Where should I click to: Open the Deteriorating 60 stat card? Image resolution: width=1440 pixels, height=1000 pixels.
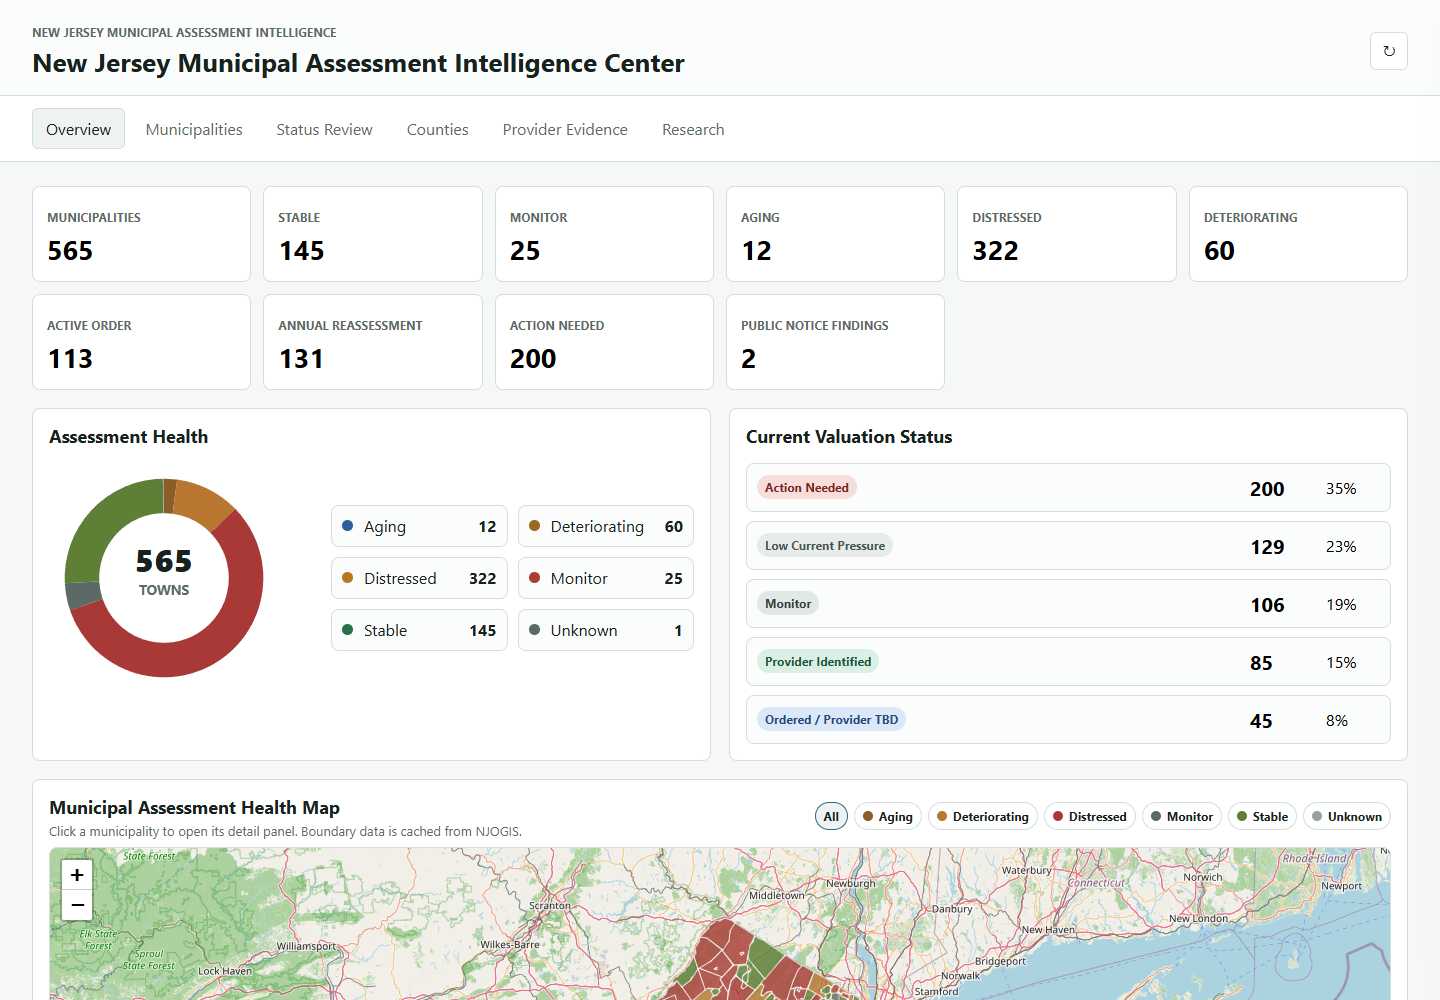click(1298, 234)
